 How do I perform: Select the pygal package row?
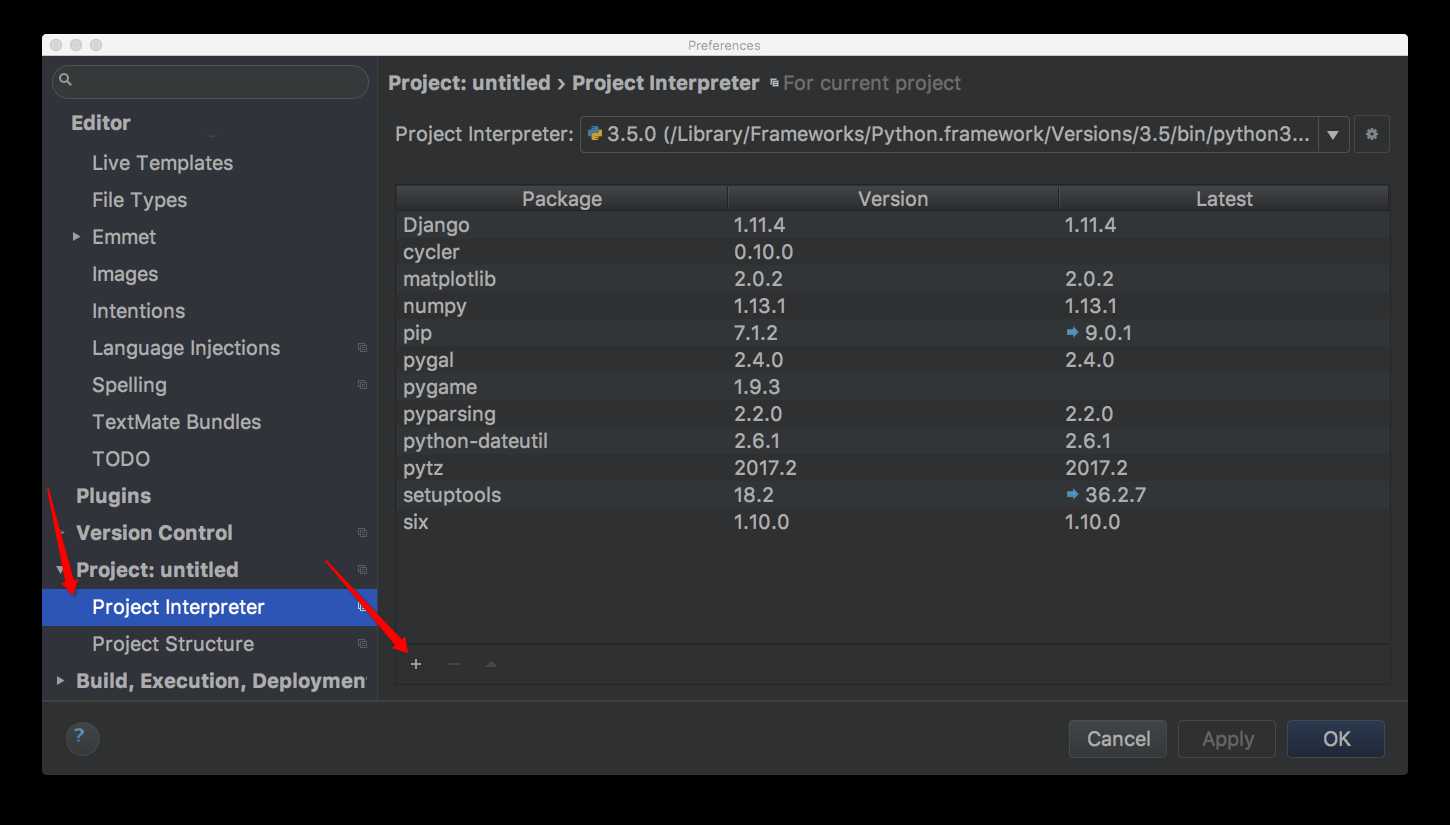coord(892,360)
